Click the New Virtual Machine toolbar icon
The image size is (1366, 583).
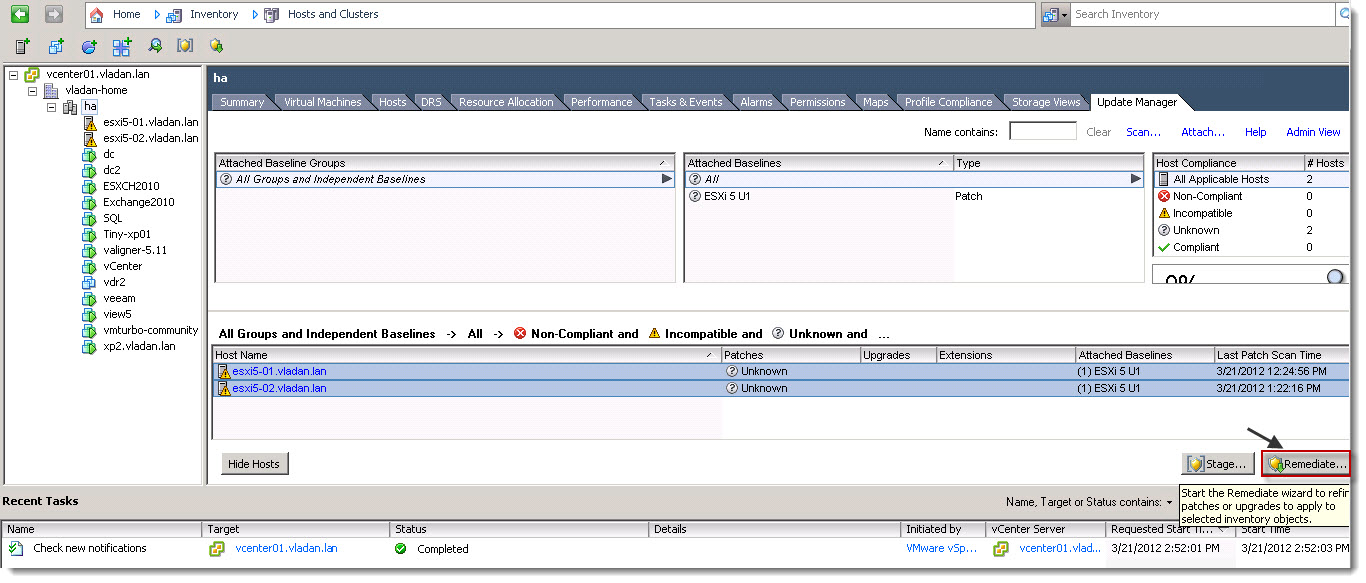click(56, 46)
